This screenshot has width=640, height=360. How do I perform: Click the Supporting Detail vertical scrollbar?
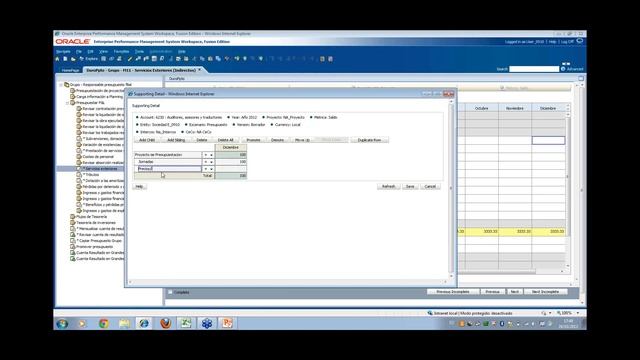(x=451, y=188)
